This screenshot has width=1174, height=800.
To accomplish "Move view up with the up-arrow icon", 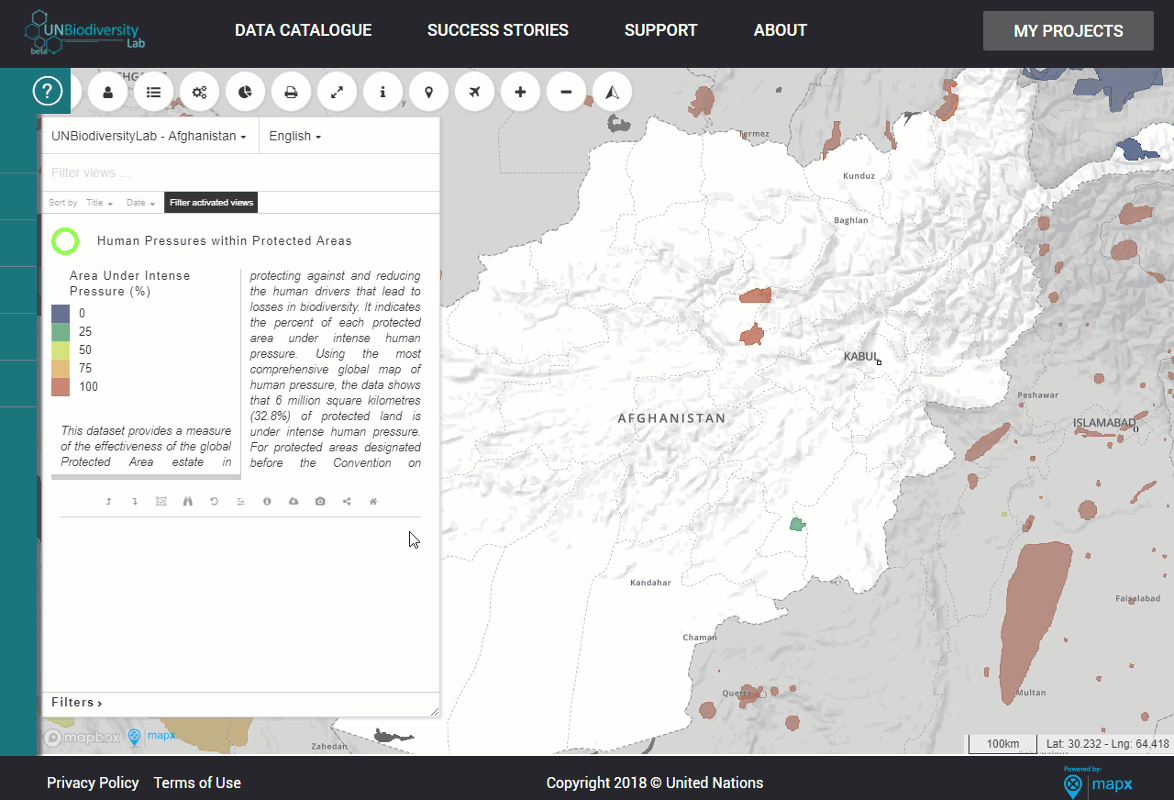I will [x=109, y=501].
